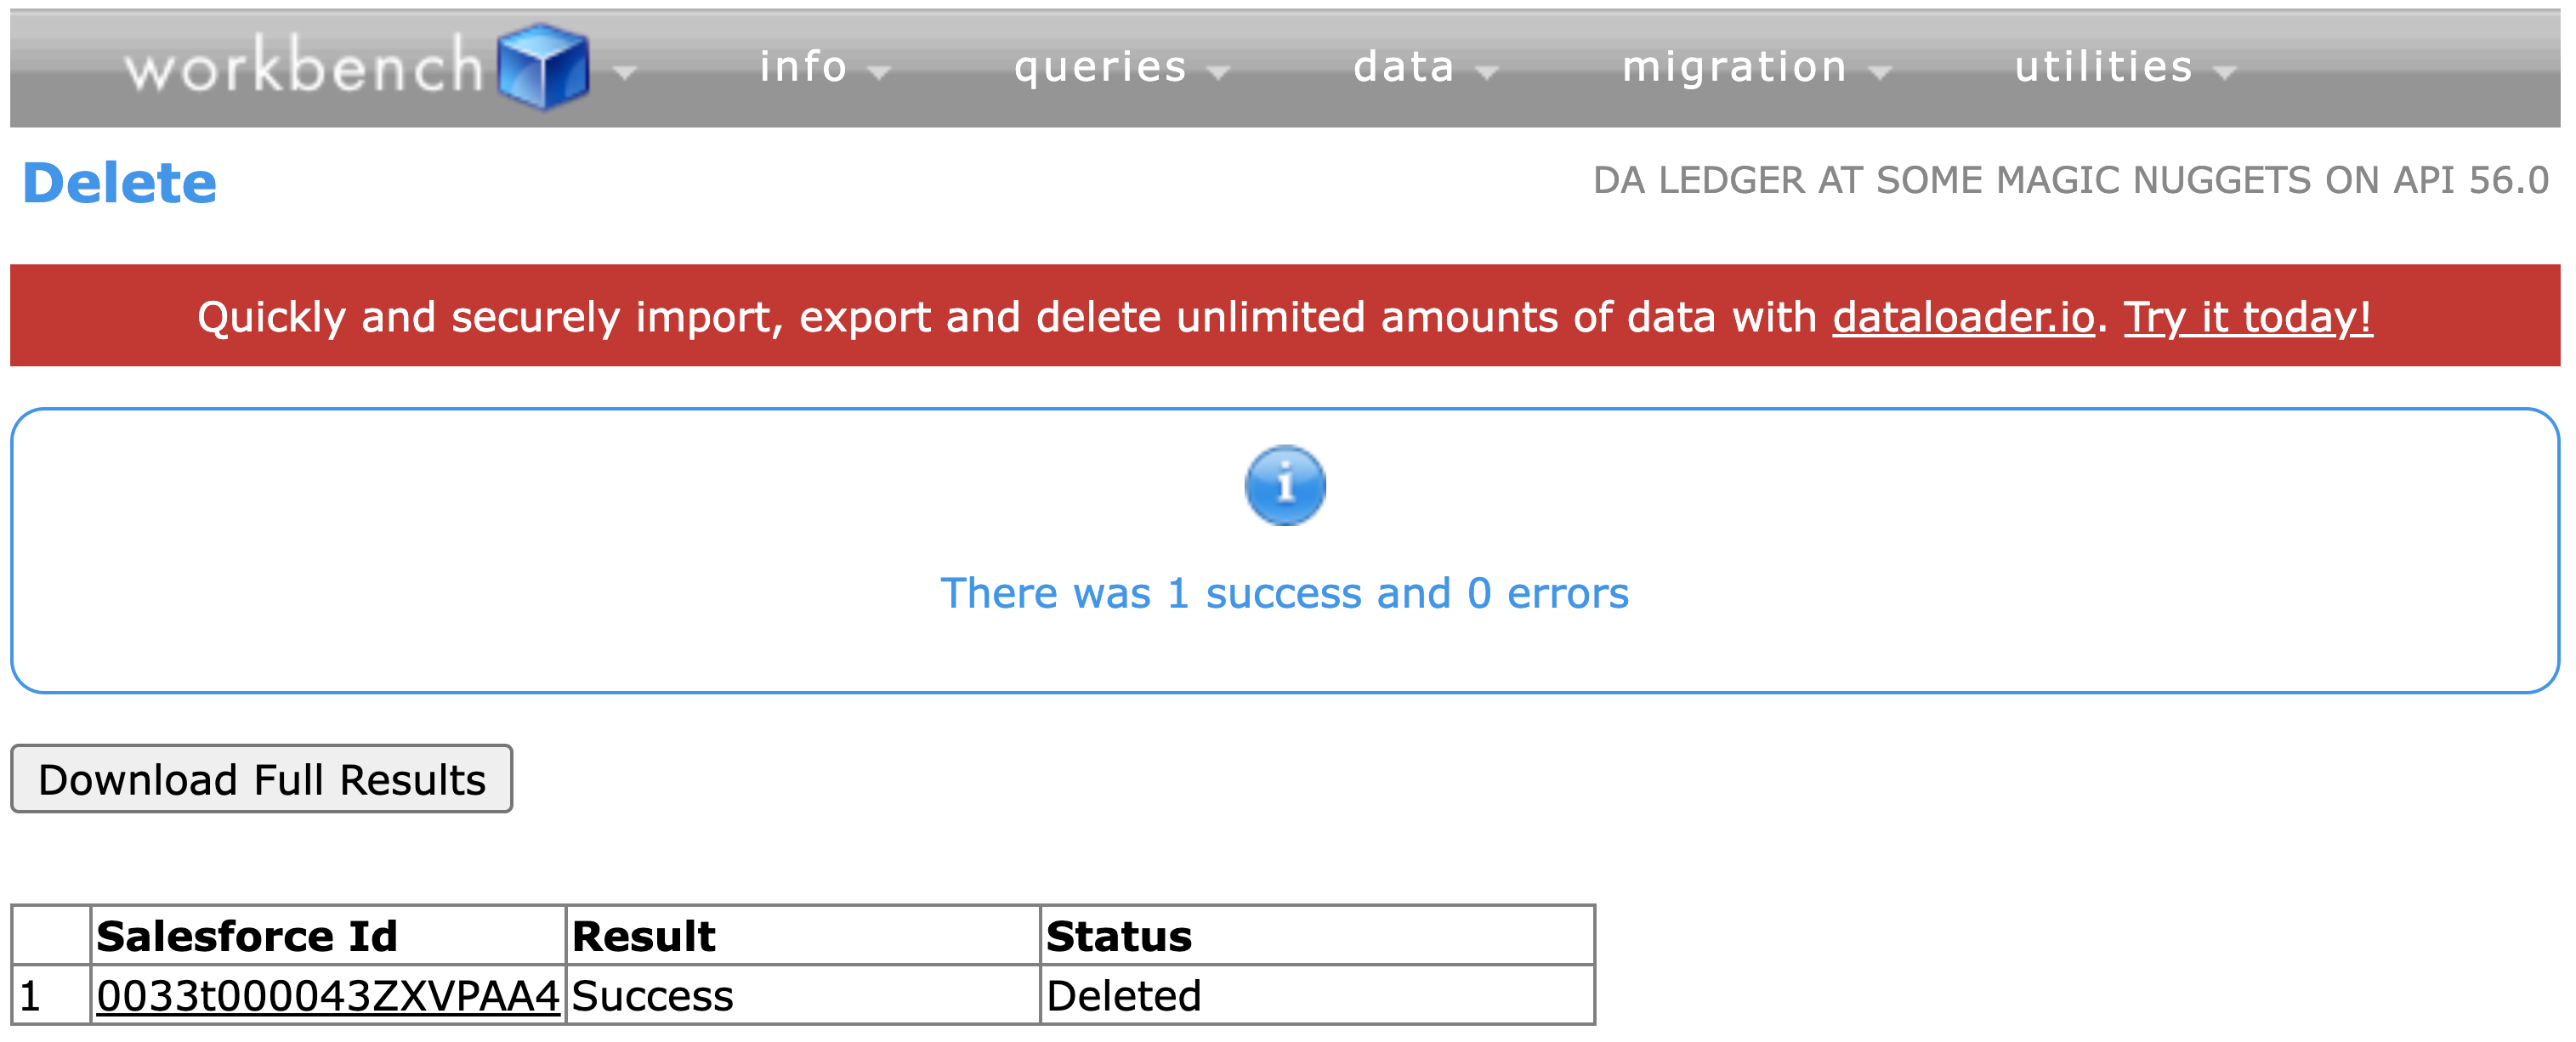Expand the info dropdown arrow
The width and height of the screenshot is (2576, 1042).
coord(879,72)
